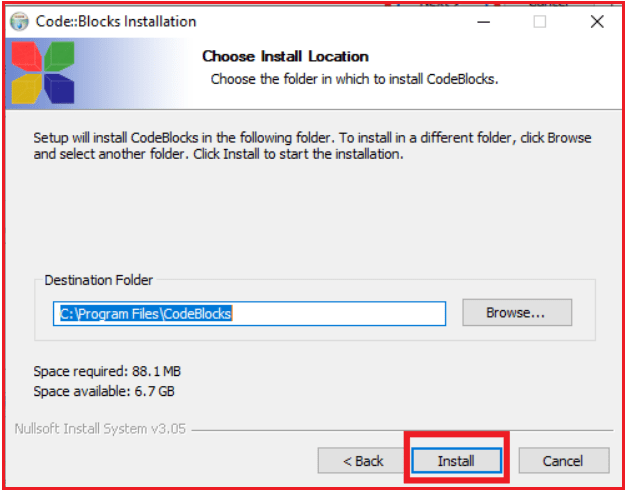Click the Destination Folder group label
The height and width of the screenshot is (494, 628).
[99, 280]
